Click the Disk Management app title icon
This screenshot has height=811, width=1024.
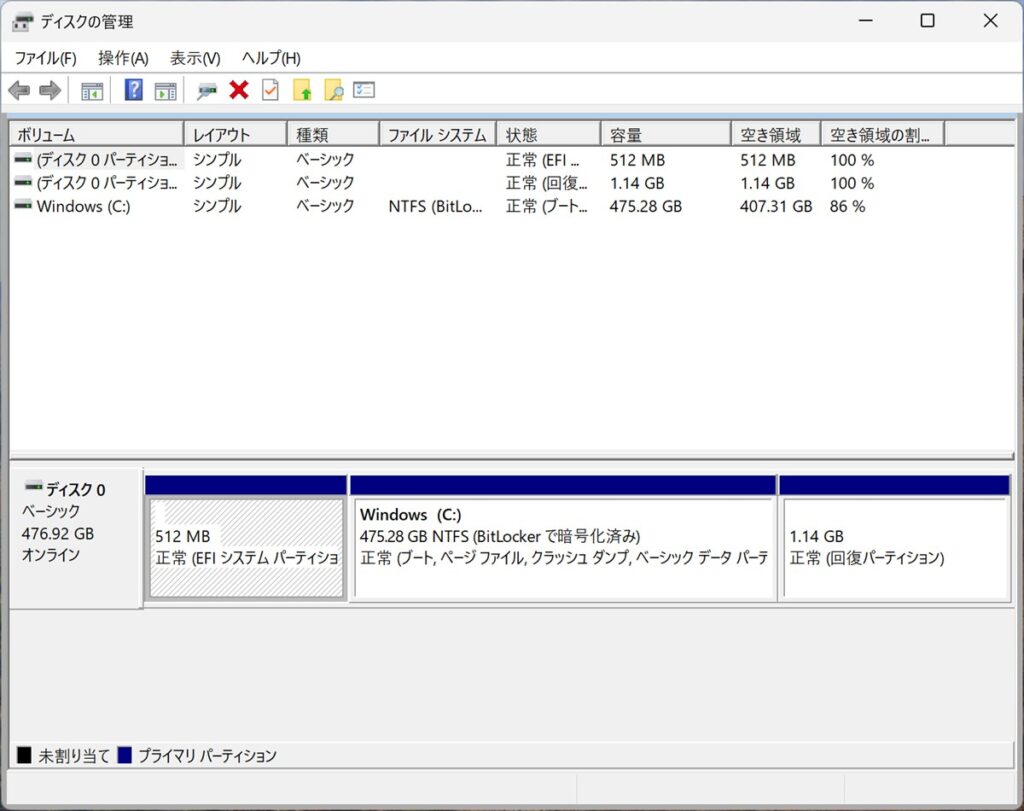pos(22,22)
